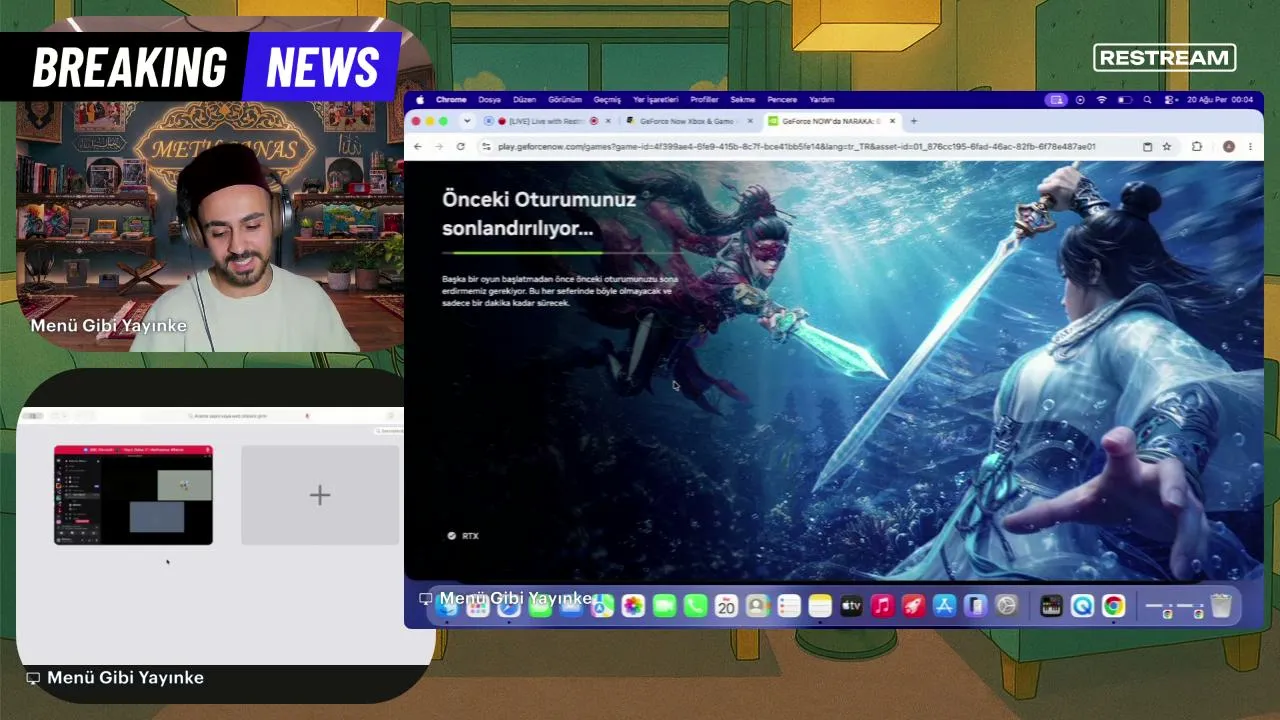Viewport: 1280px width, 720px height.
Task: Open Notes from the Dock
Action: [820, 605]
